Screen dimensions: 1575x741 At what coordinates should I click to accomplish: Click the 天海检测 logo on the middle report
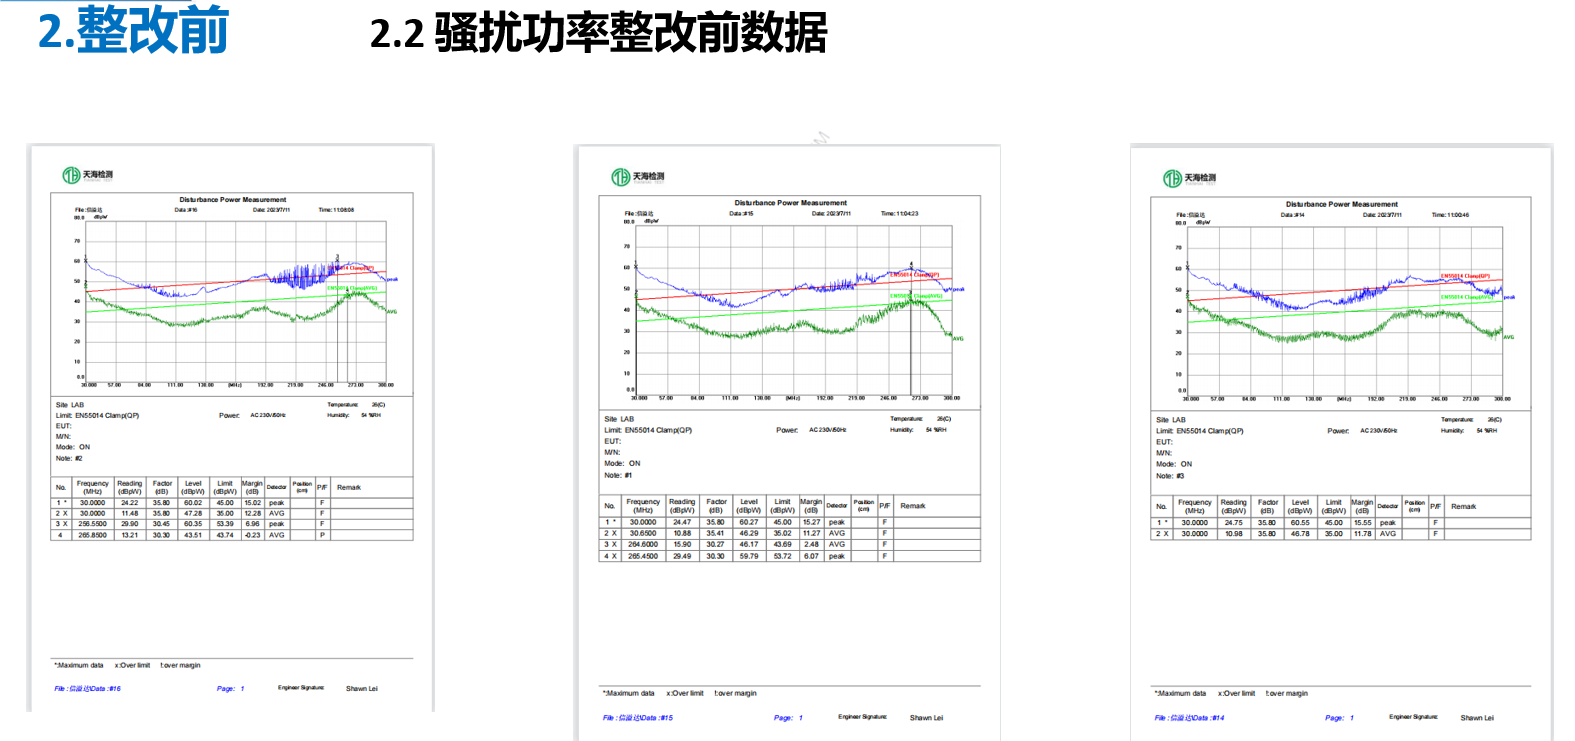[638, 177]
